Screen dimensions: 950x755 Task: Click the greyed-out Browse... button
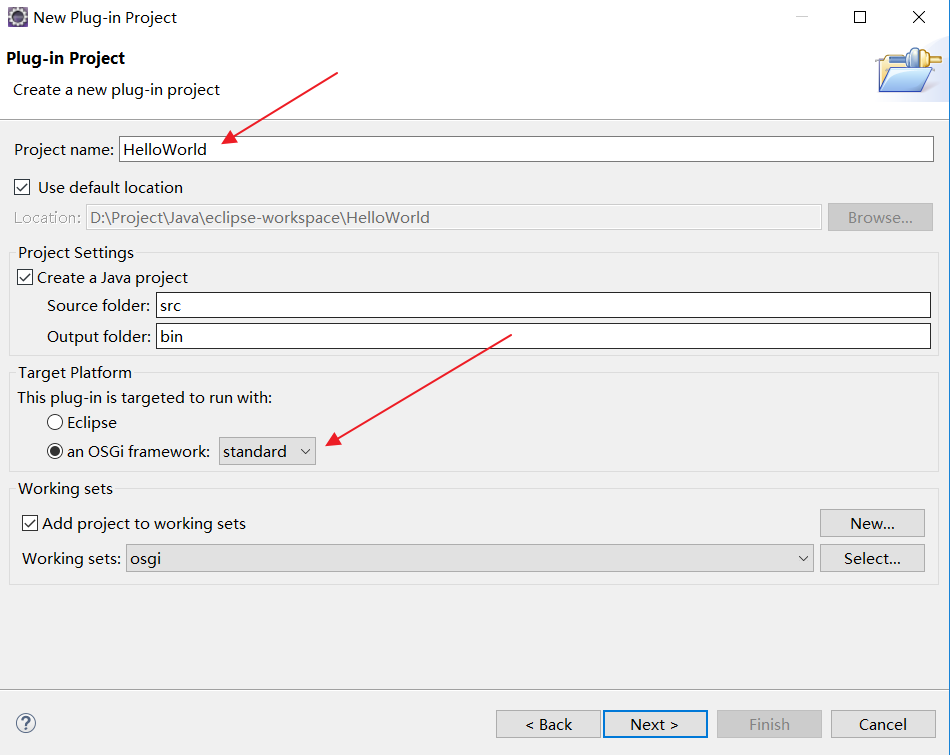point(880,218)
